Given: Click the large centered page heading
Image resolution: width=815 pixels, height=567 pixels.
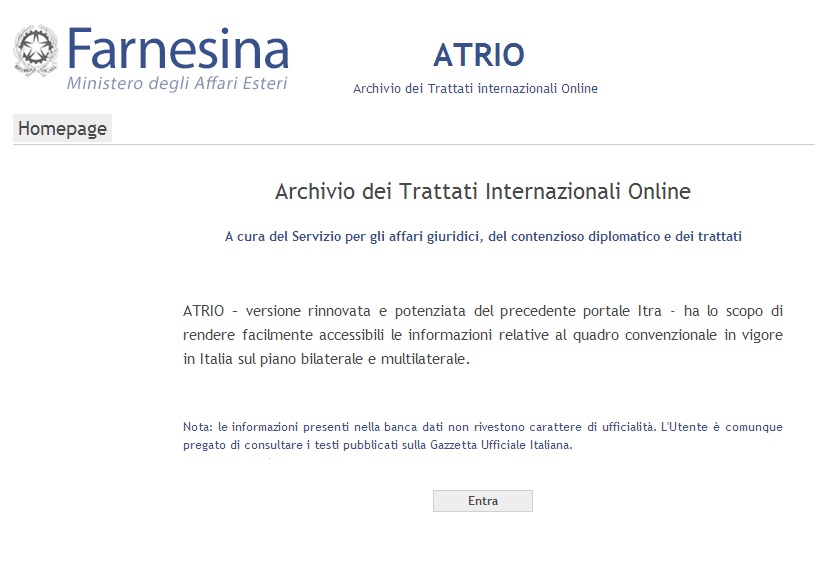Looking at the screenshot, I should (x=482, y=191).
